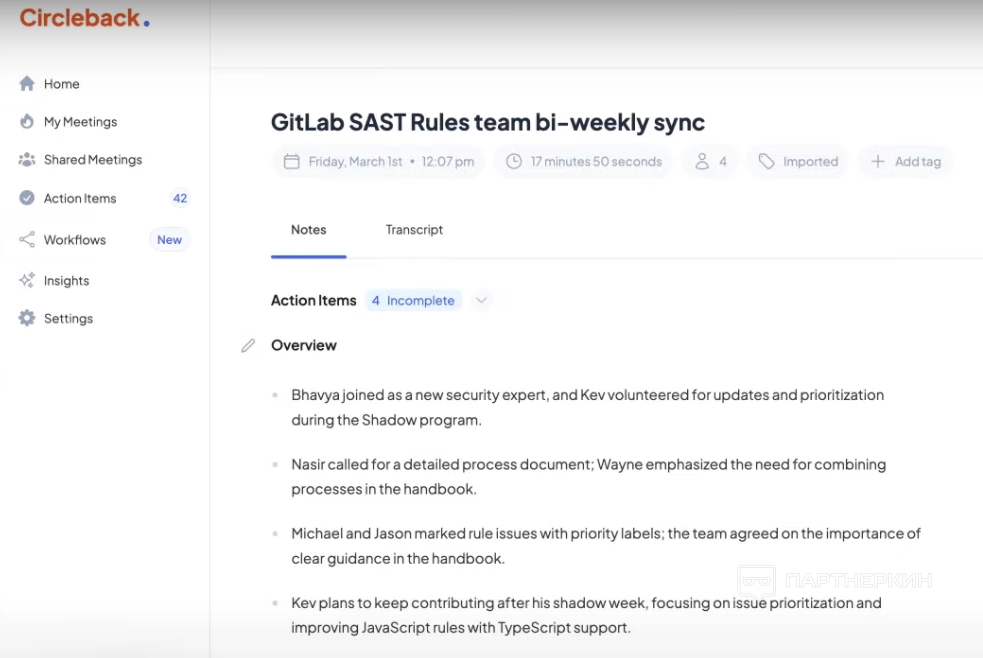
Task: Switch to the Transcript tab
Action: point(414,229)
